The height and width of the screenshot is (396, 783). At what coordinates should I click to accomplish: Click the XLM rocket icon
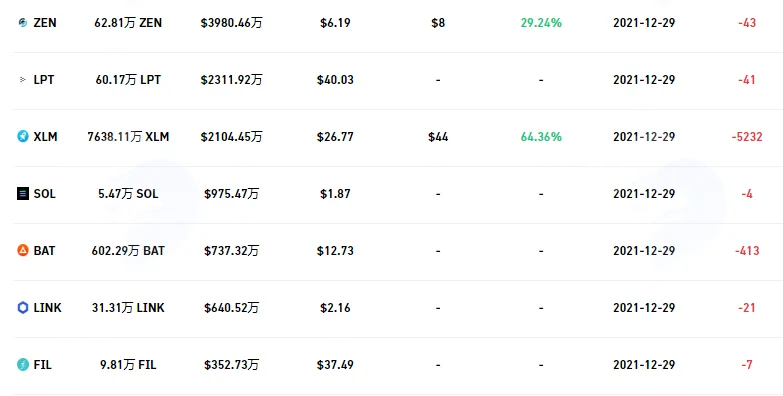23,136
